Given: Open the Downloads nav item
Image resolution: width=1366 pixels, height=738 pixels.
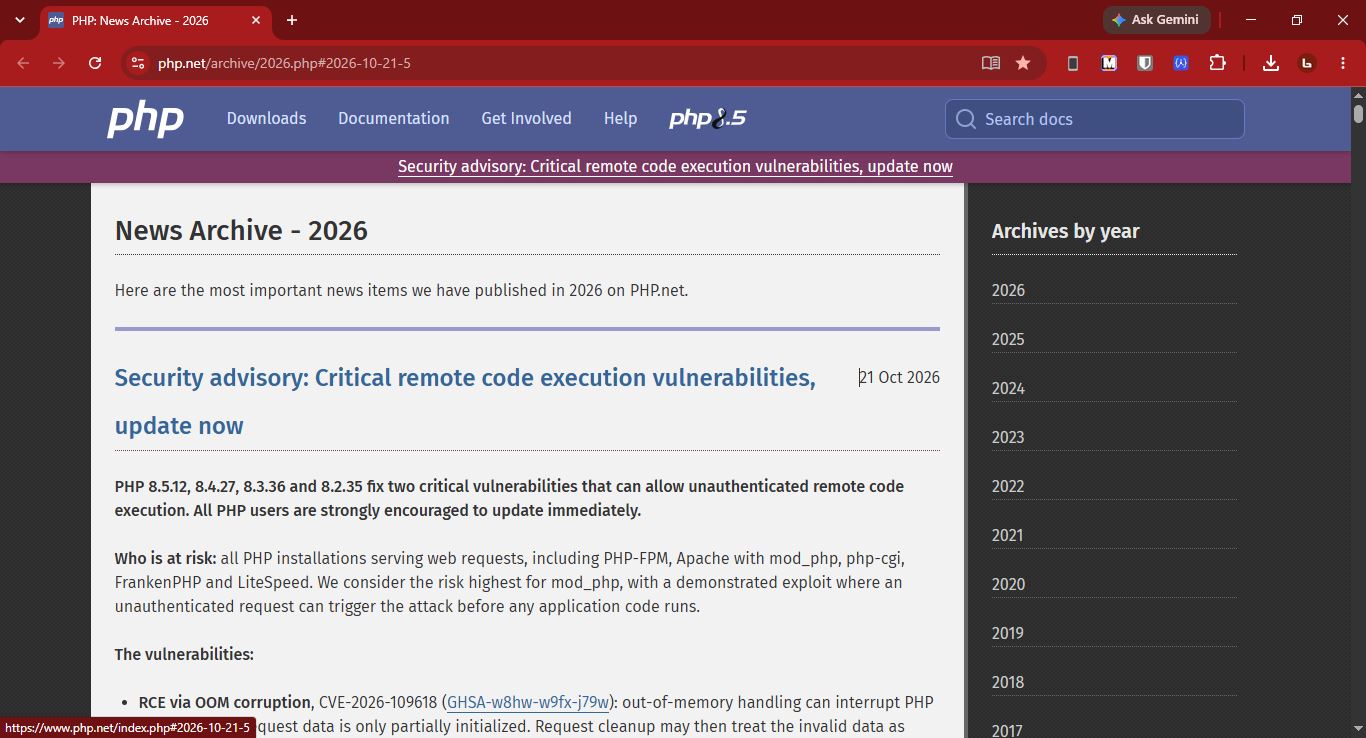Looking at the screenshot, I should [266, 118].
